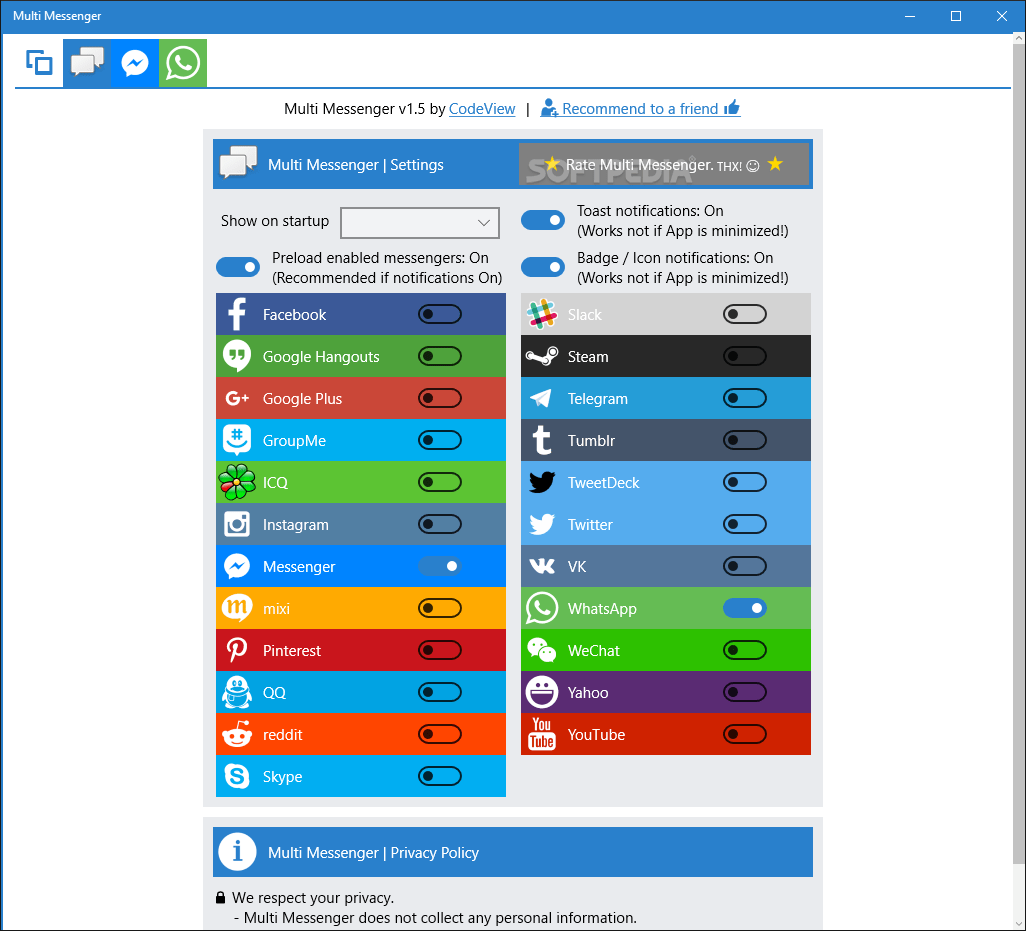Toggle Badge / Icon notifications switch
The height and width of the screenshot is (931, 1026).
542,267
